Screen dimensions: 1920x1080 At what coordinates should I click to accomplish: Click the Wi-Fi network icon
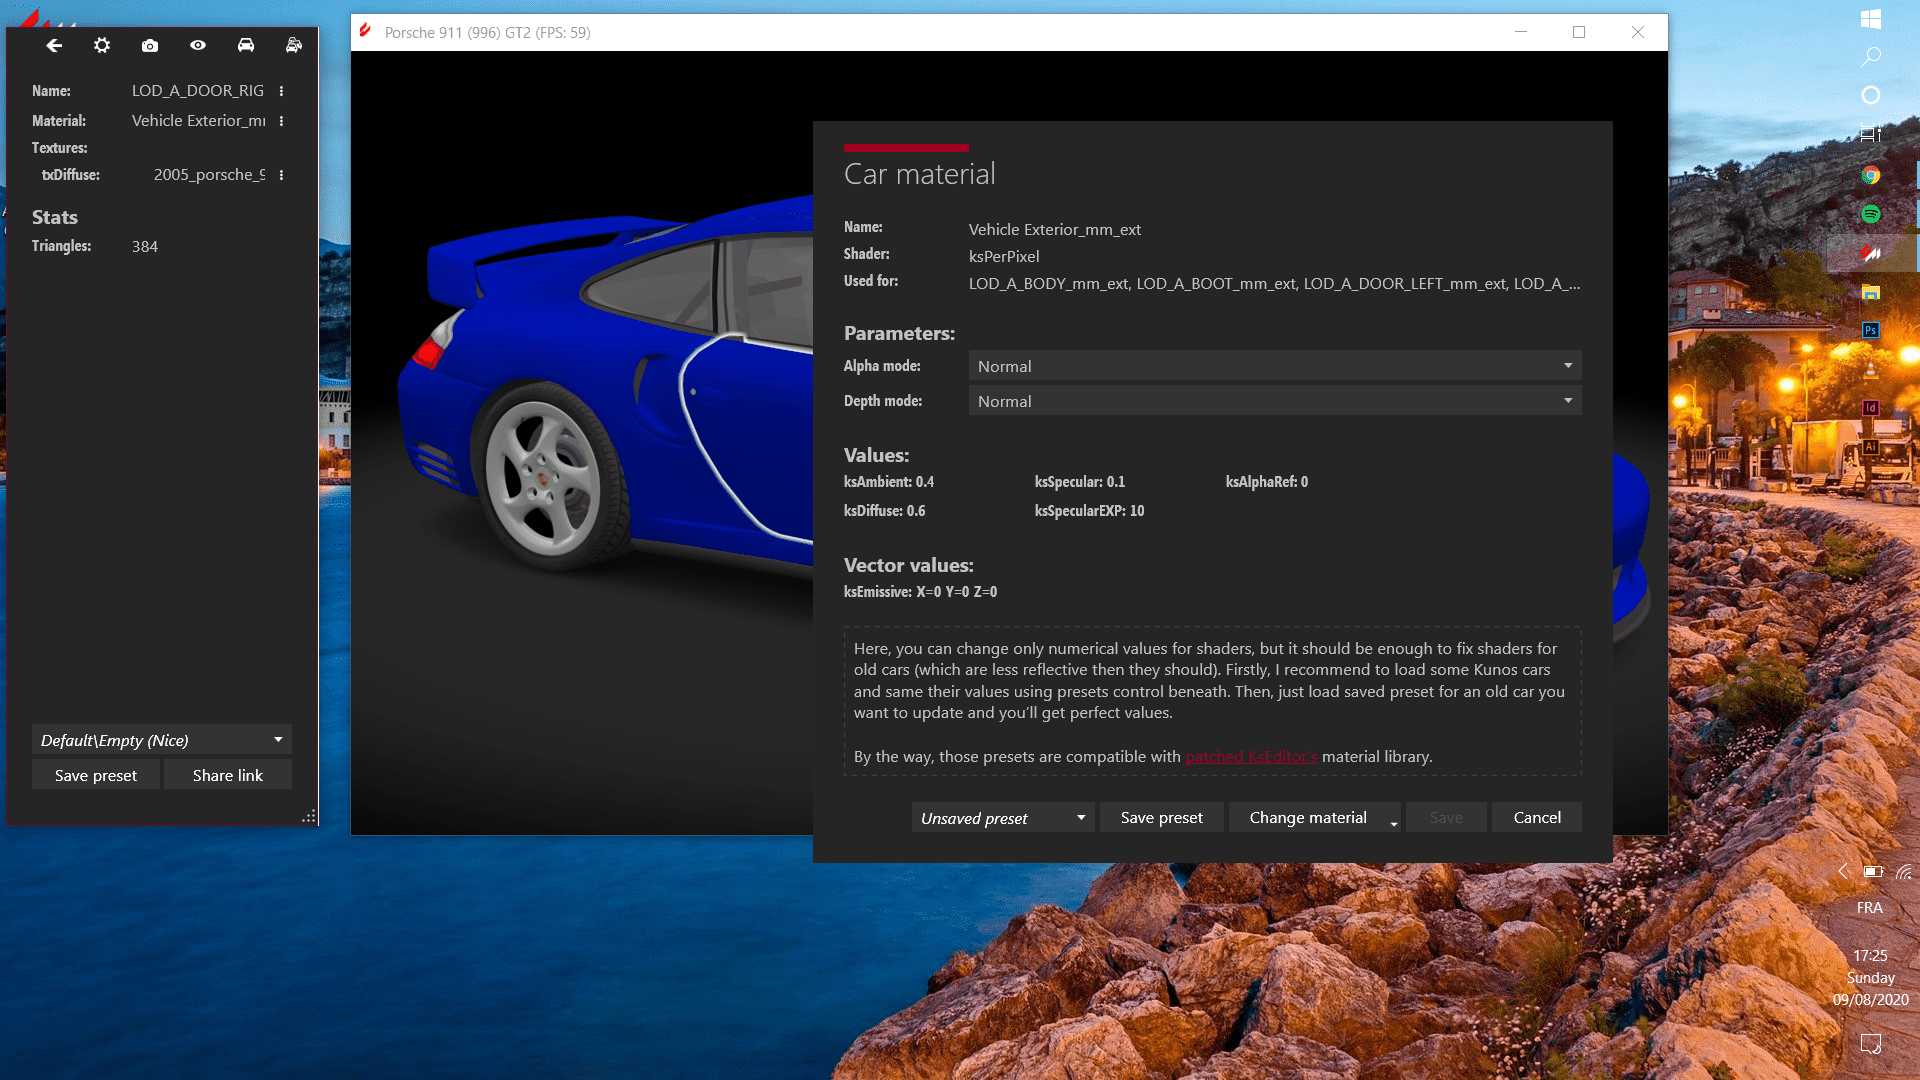(1903, 871)
